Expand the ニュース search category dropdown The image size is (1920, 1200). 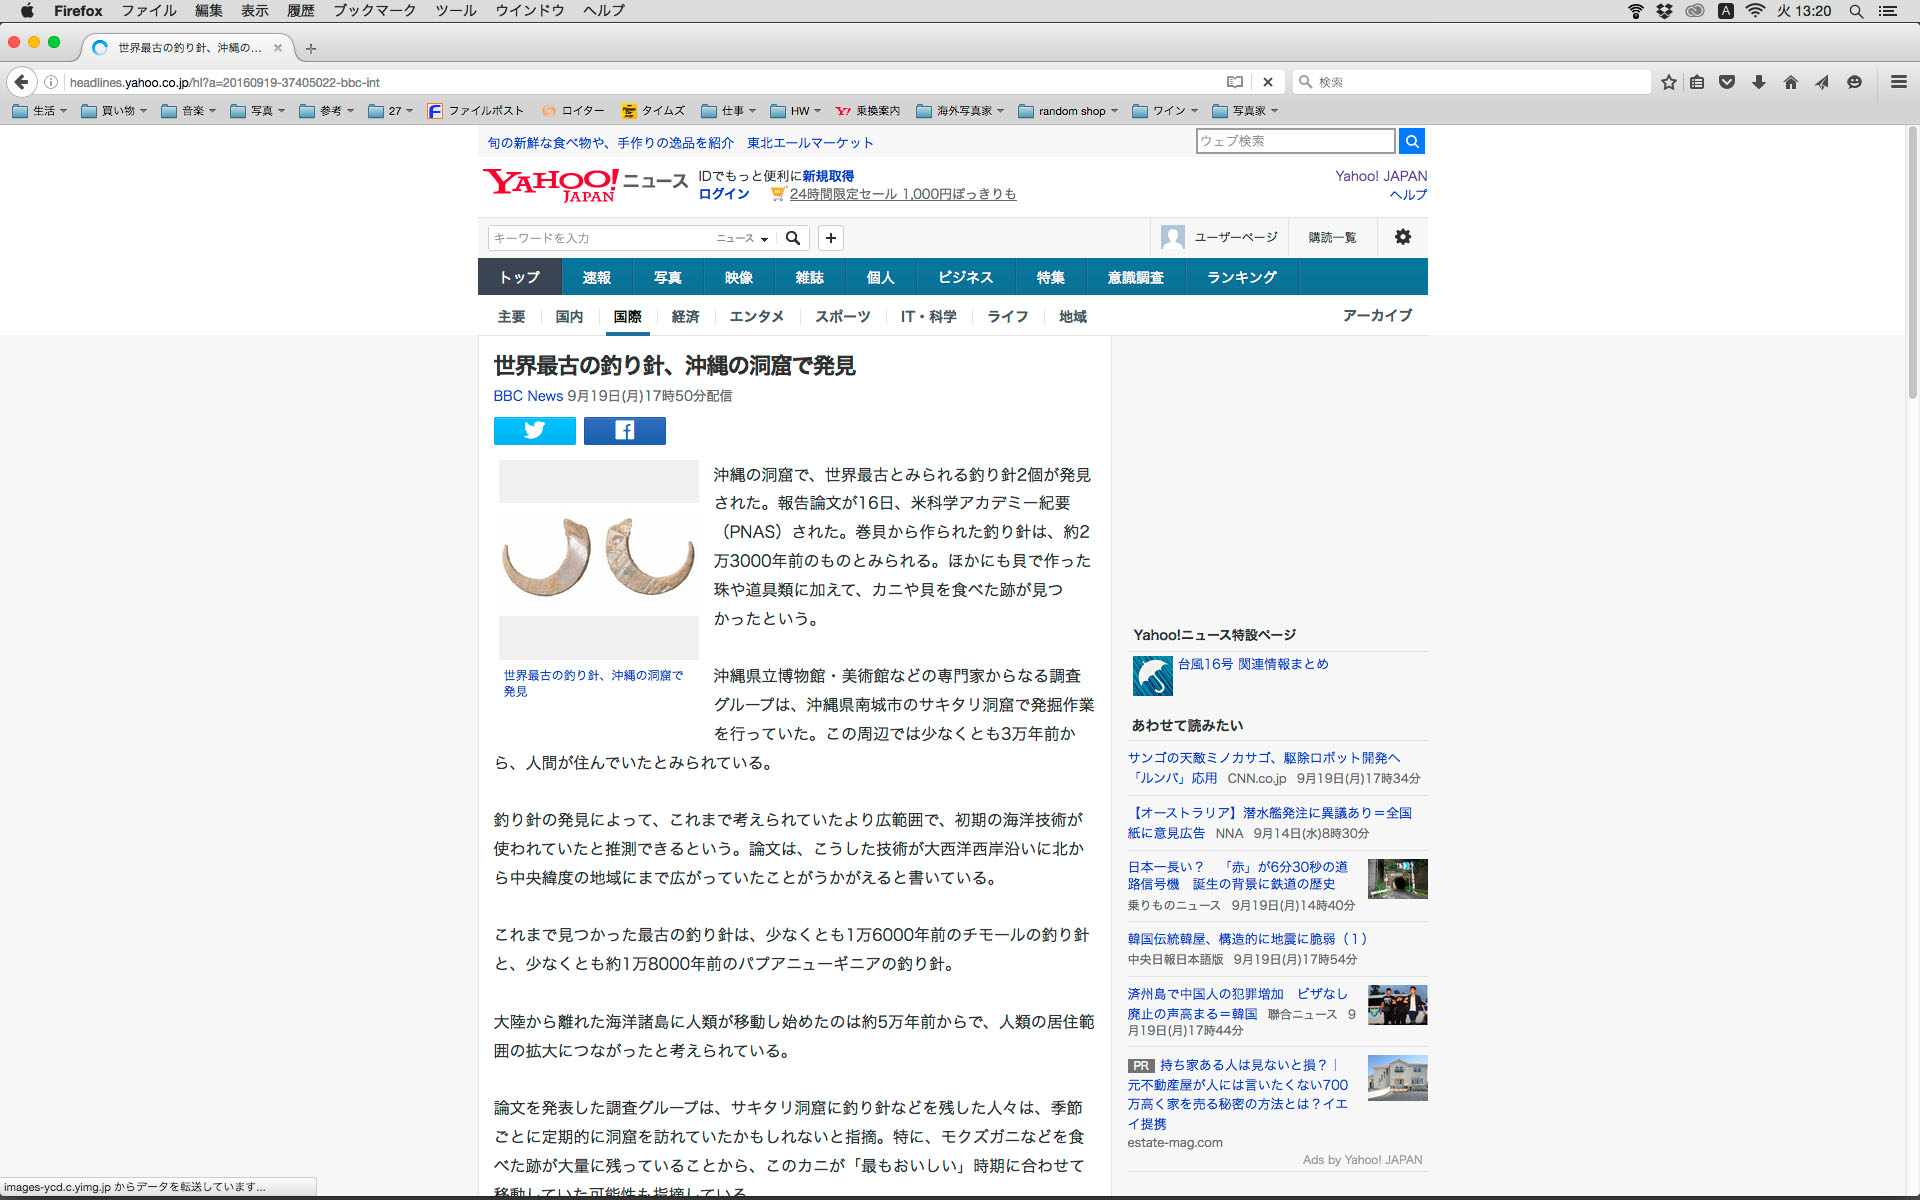point(742,238)
